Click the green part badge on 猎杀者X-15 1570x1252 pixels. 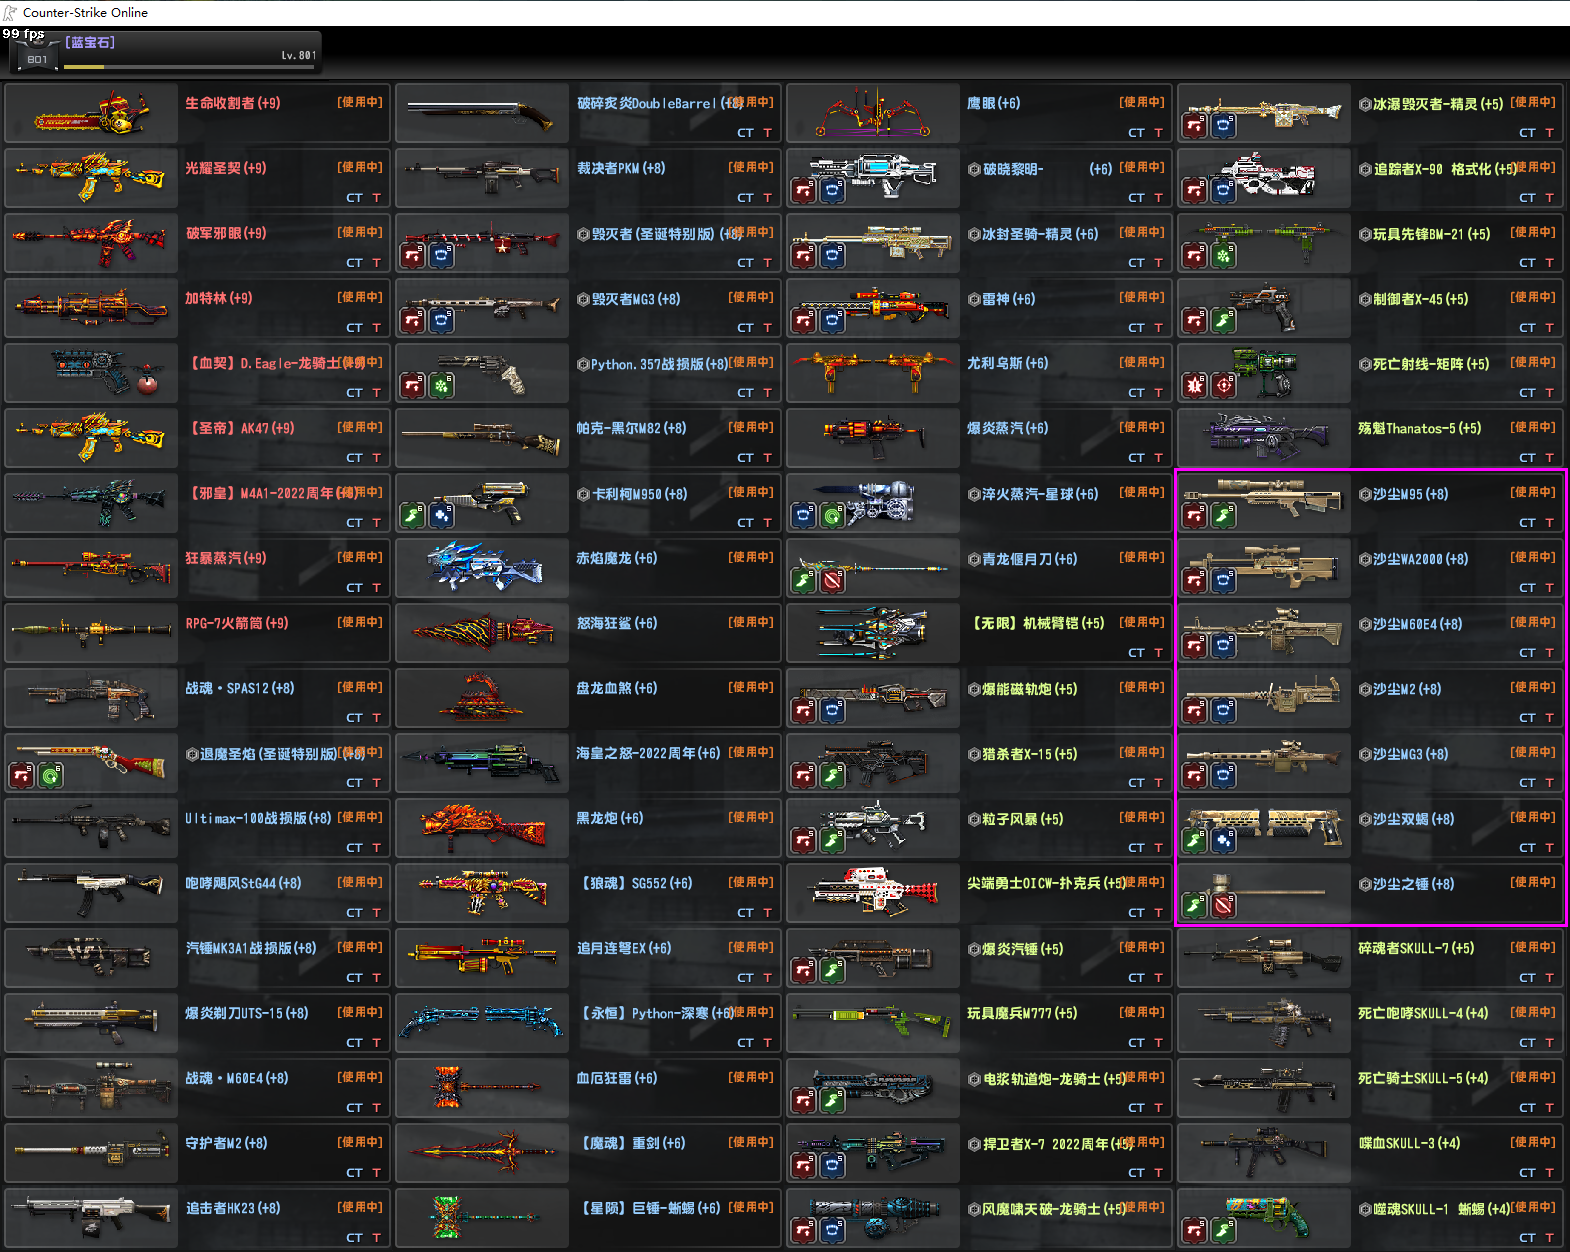tap(832, 775)
